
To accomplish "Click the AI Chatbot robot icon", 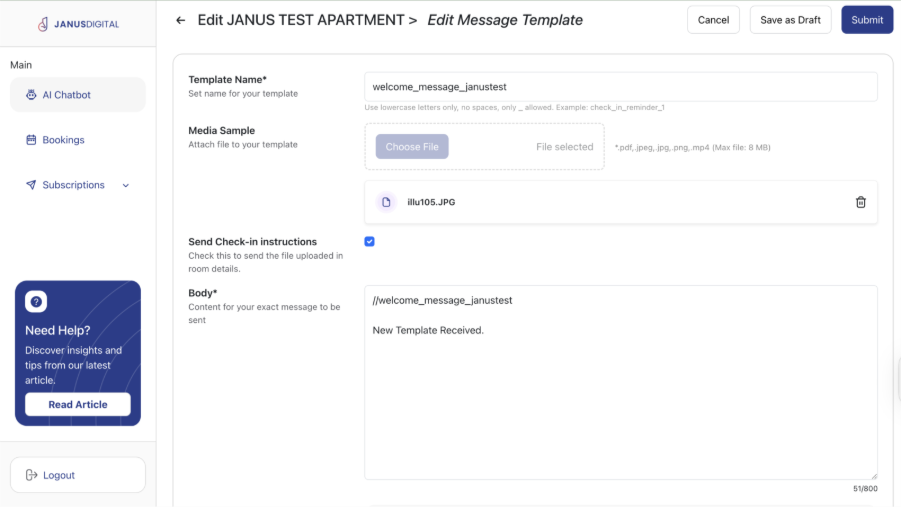I will pyautogui.click(x=32, y=95).
